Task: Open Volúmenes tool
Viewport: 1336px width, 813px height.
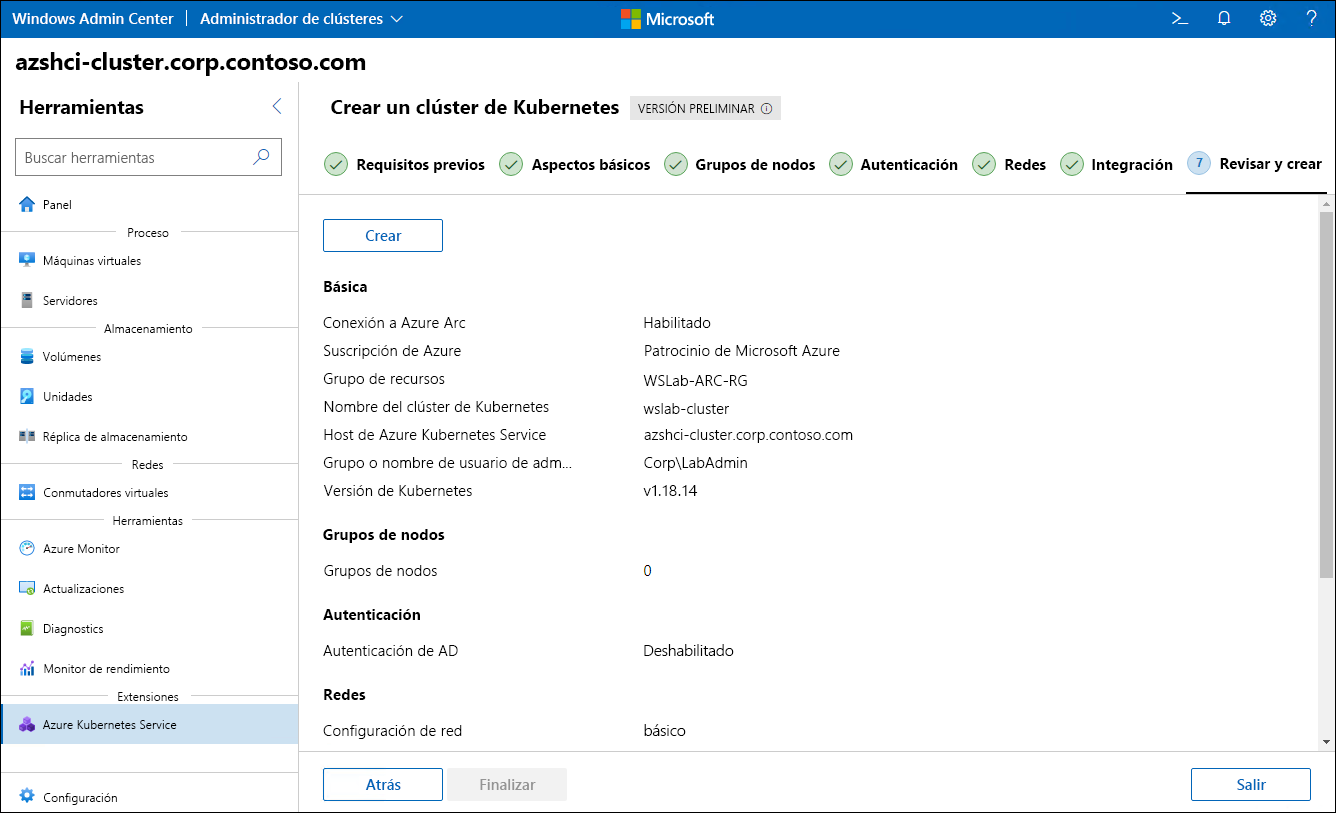Action: [149, 357]
